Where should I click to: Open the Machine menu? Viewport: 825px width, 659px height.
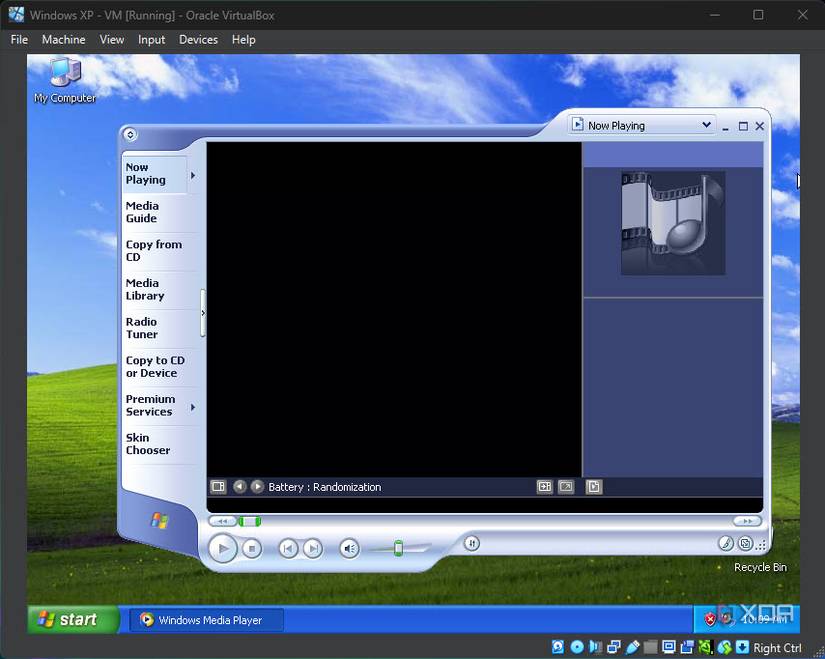coord(63,40)
